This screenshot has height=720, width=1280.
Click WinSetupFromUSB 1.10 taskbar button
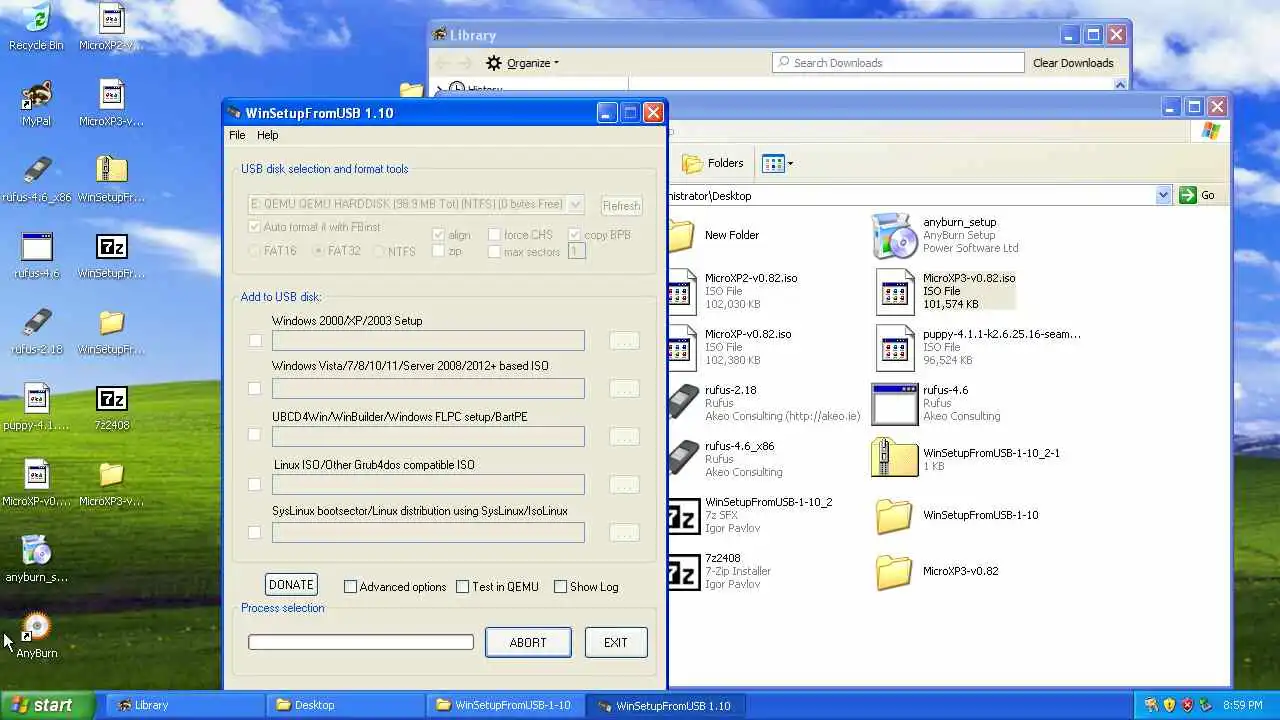(664, 705)
